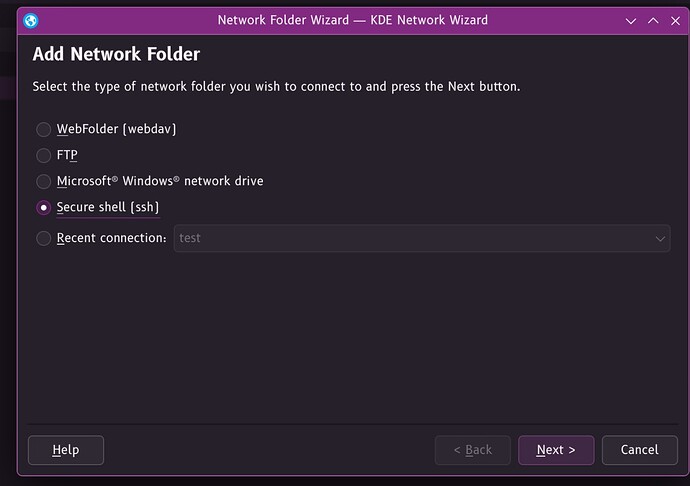Image resolution: width=690 pixels, height=486 pixels.
Task: Click the globe icon in the title bar
Action: pyautogui.click(x=31, y=20)
